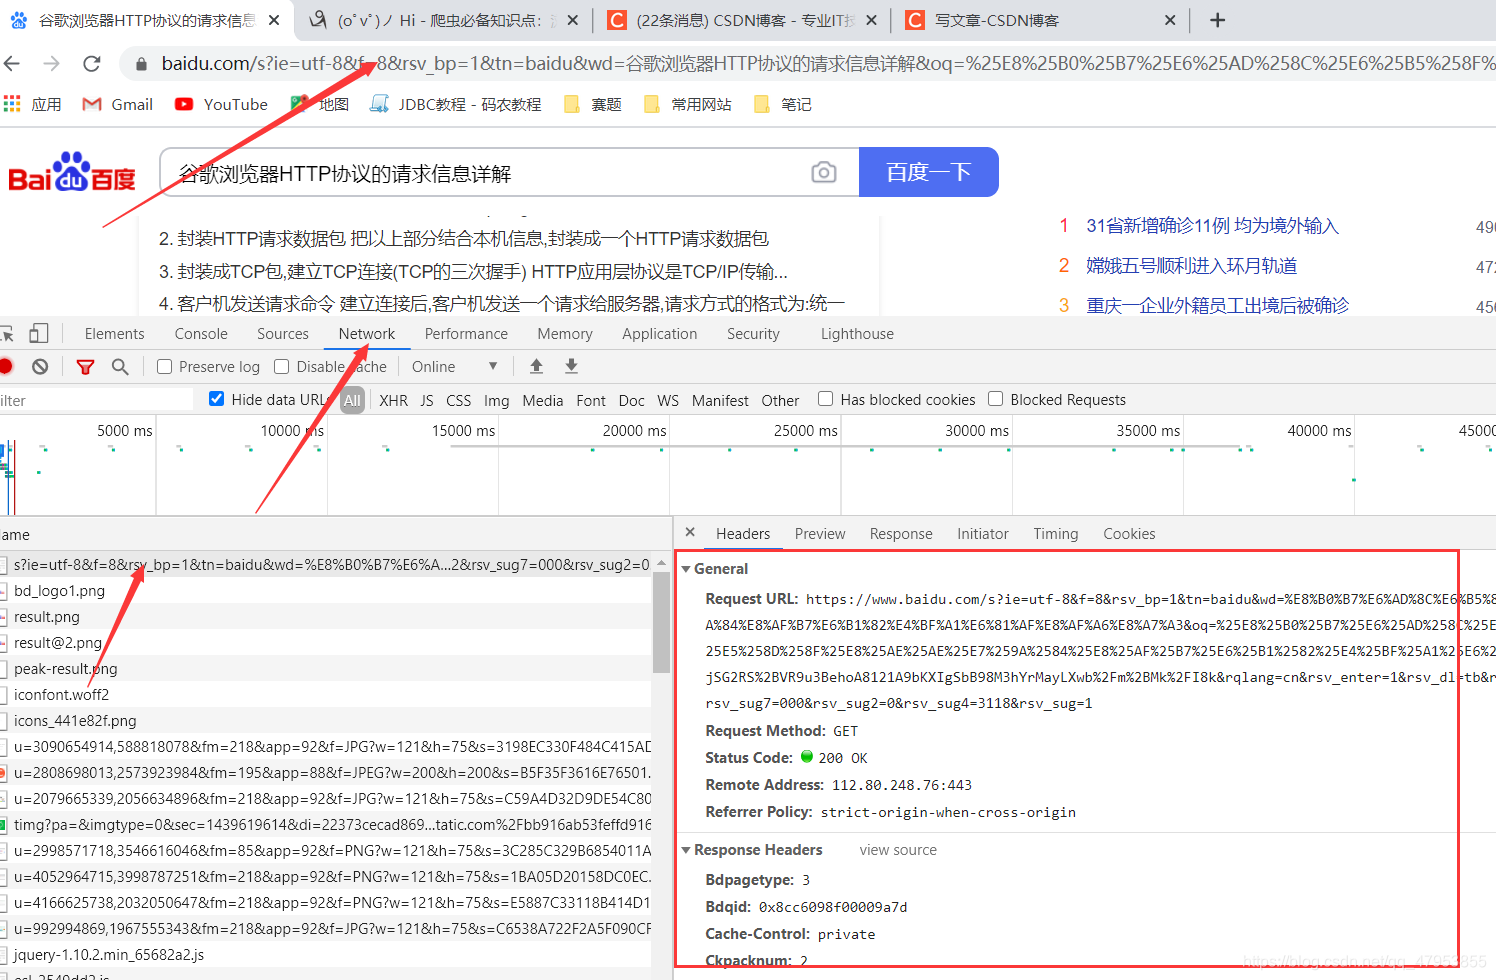Clear the network log with the clear icon
This screenshot has width=1496, height=980.
tap(40, 367)
